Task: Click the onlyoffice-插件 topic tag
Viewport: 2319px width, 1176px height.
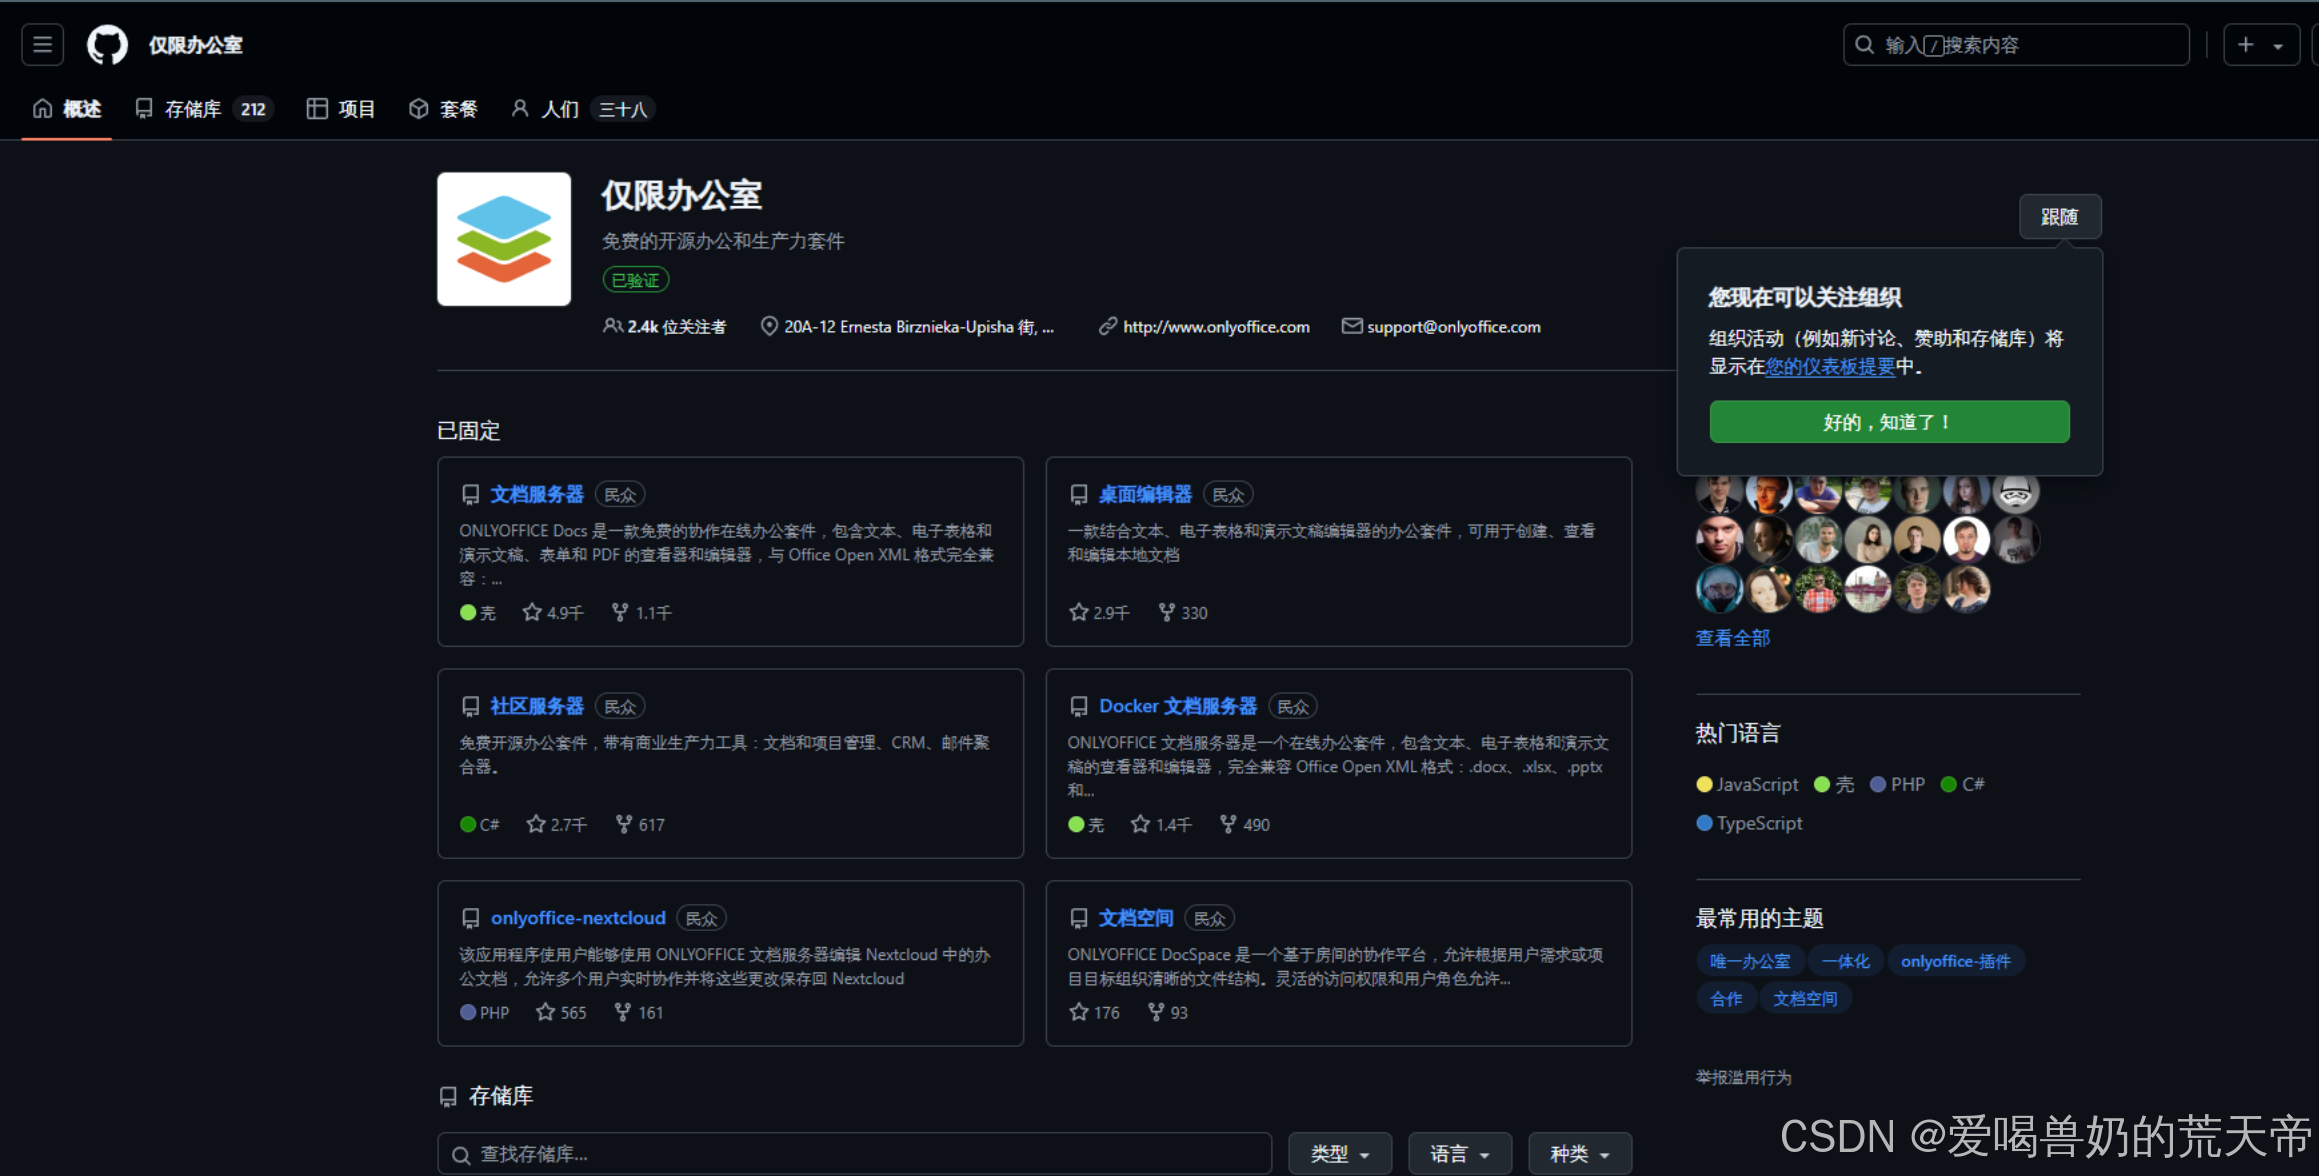Action: click(x=1956, y=961)
